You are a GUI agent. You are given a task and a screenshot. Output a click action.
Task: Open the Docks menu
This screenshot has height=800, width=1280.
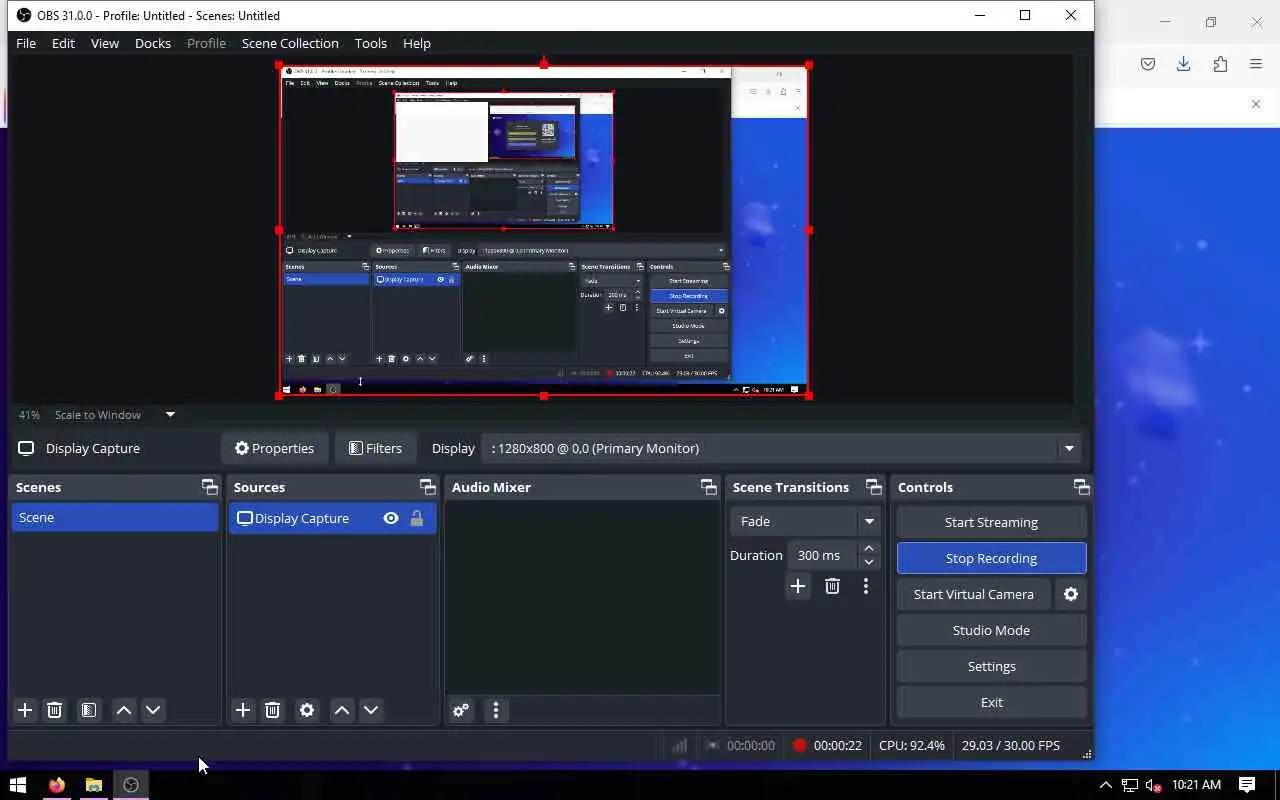153,43
